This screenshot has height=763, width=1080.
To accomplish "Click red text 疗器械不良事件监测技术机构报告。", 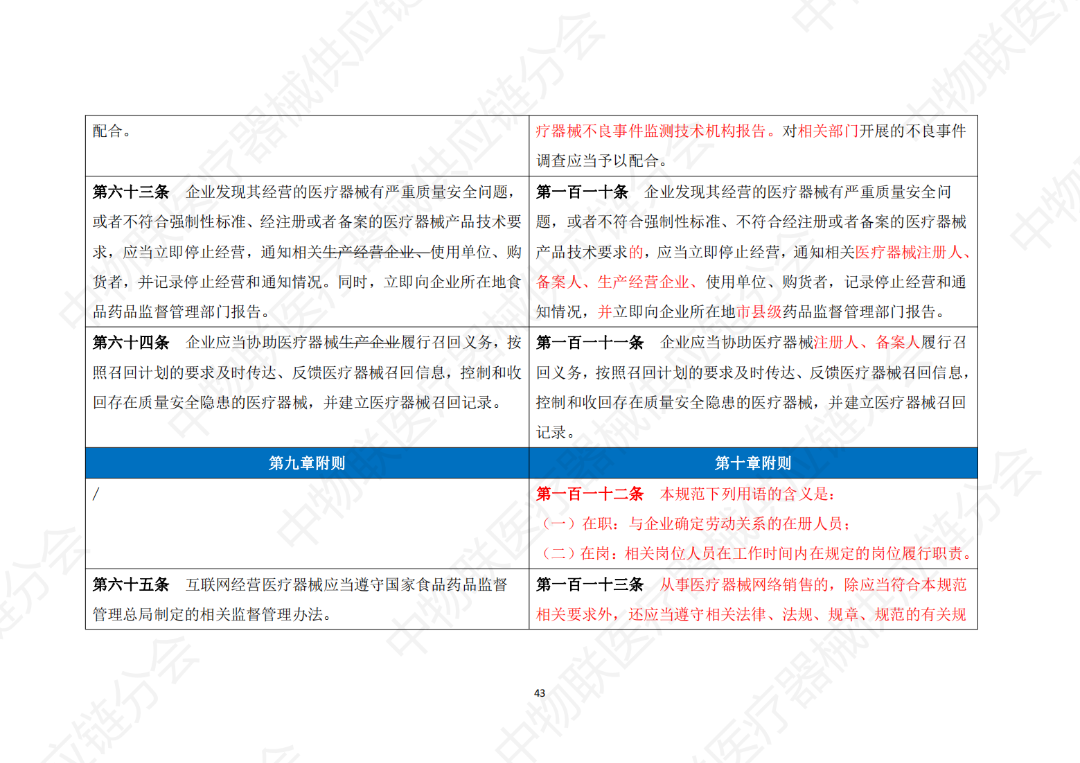I will (x=658, y=131).
